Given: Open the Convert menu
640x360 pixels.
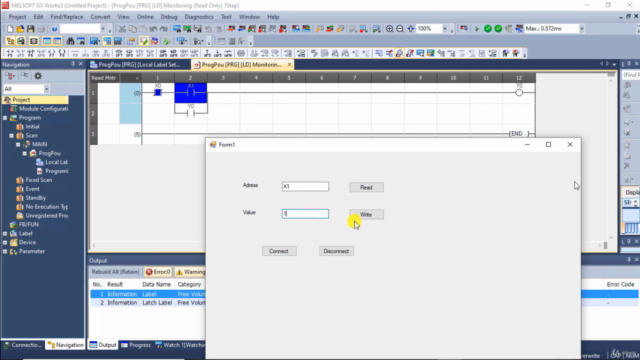Looking at the screenshot, I should click(100, 17).
